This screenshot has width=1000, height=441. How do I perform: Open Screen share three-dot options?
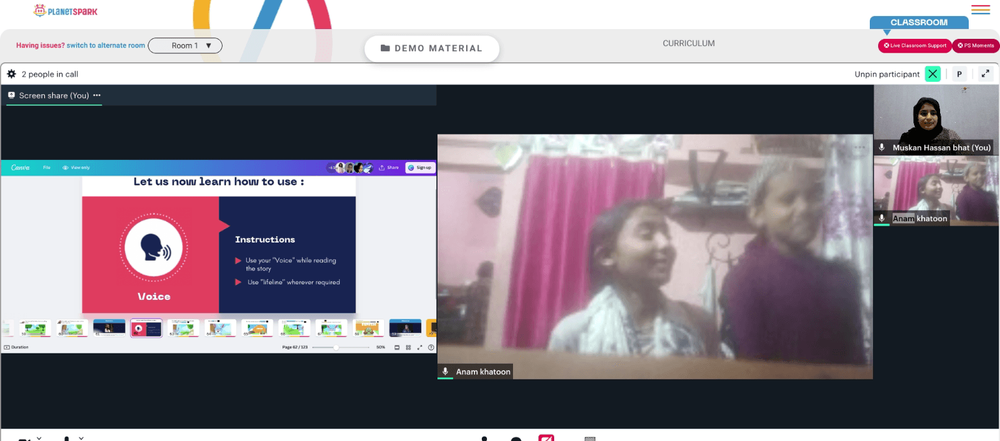[97, 95]
